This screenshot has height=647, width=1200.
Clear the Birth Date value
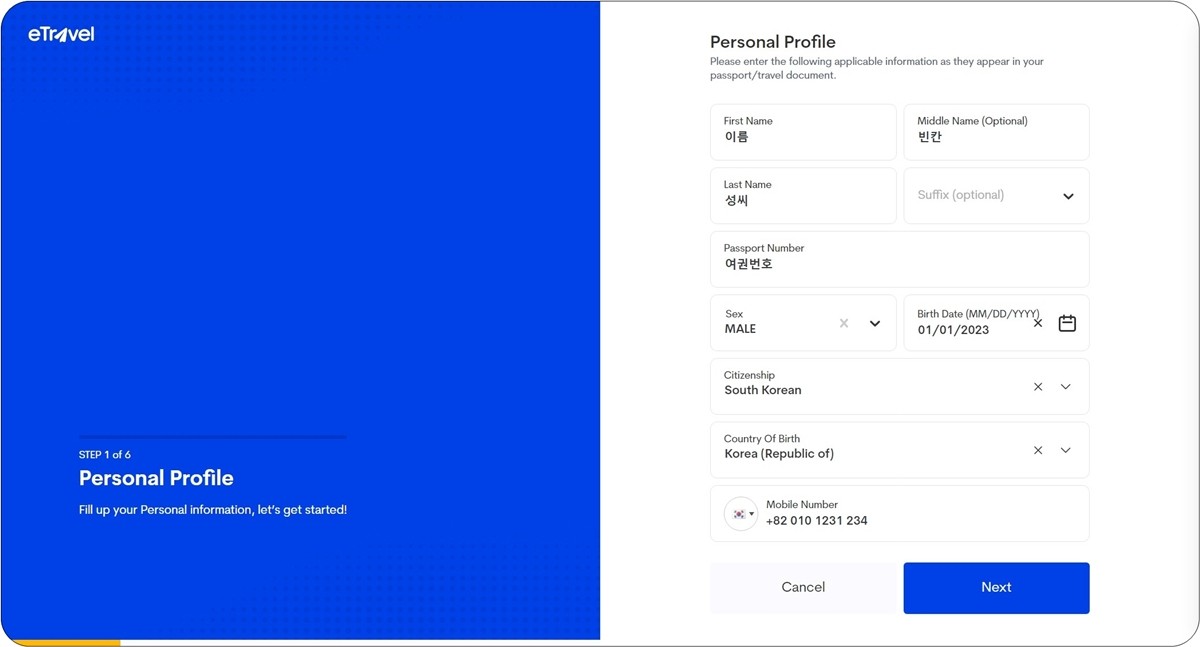coord(1037,323)
